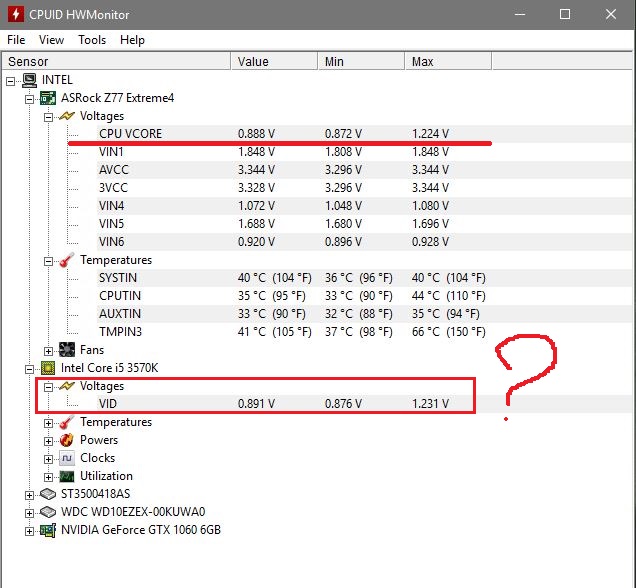Click the motherboard Temperatures thermometer icon
Image resolution: width=636 pixels, height=588 pixels.
[67, 260]
